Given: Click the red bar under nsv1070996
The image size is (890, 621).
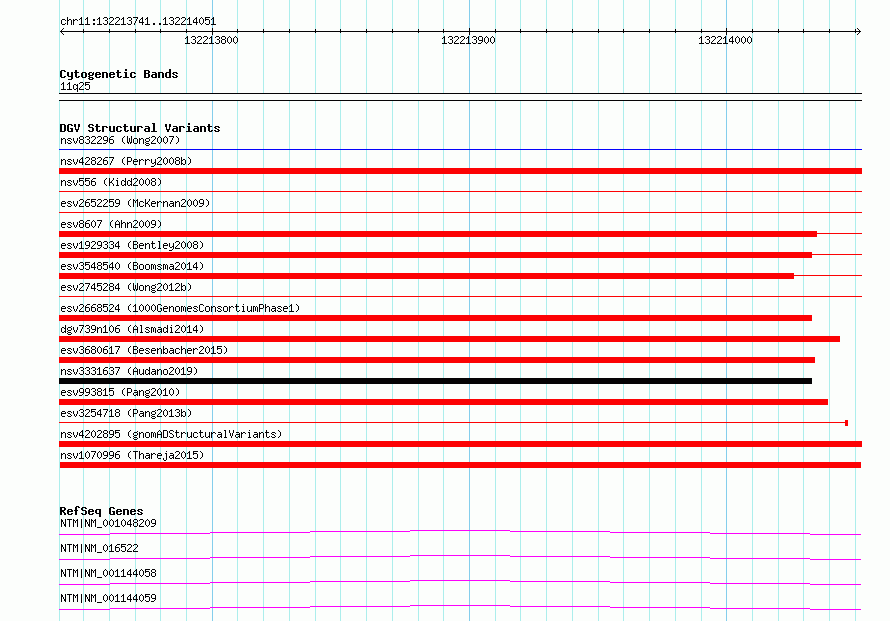Looking at the screenshot, I should [x=460, y=465].
